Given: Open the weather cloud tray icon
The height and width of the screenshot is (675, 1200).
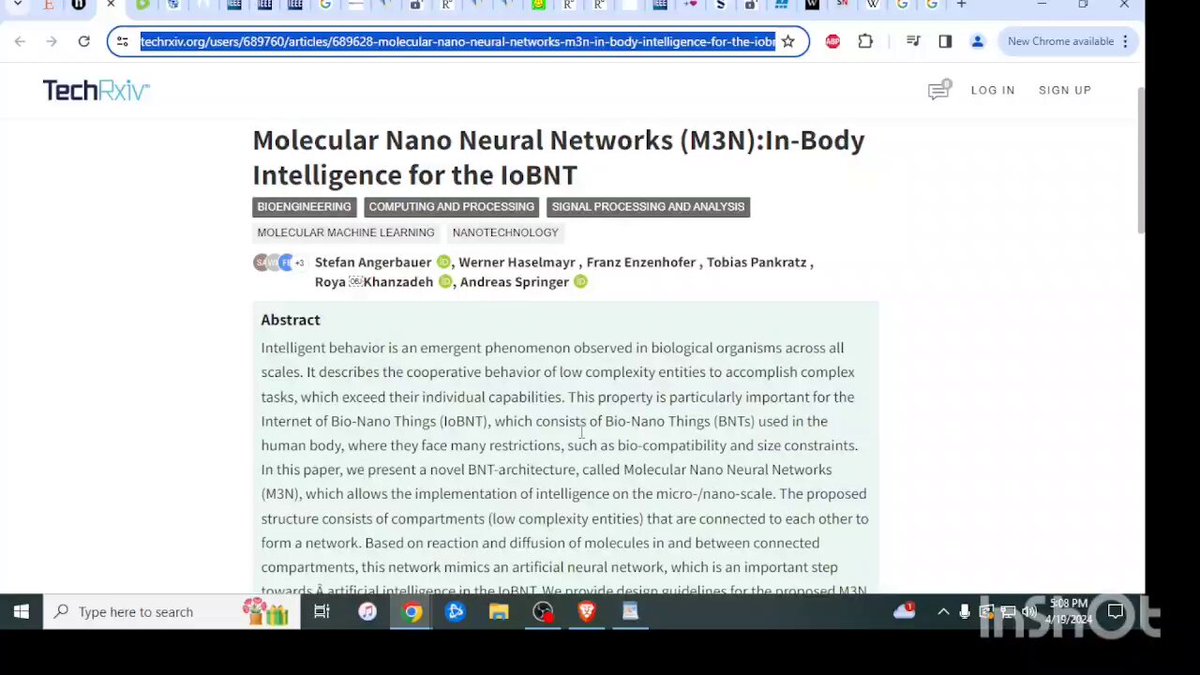Looking at the screenshot, I should tap(905, 611).
